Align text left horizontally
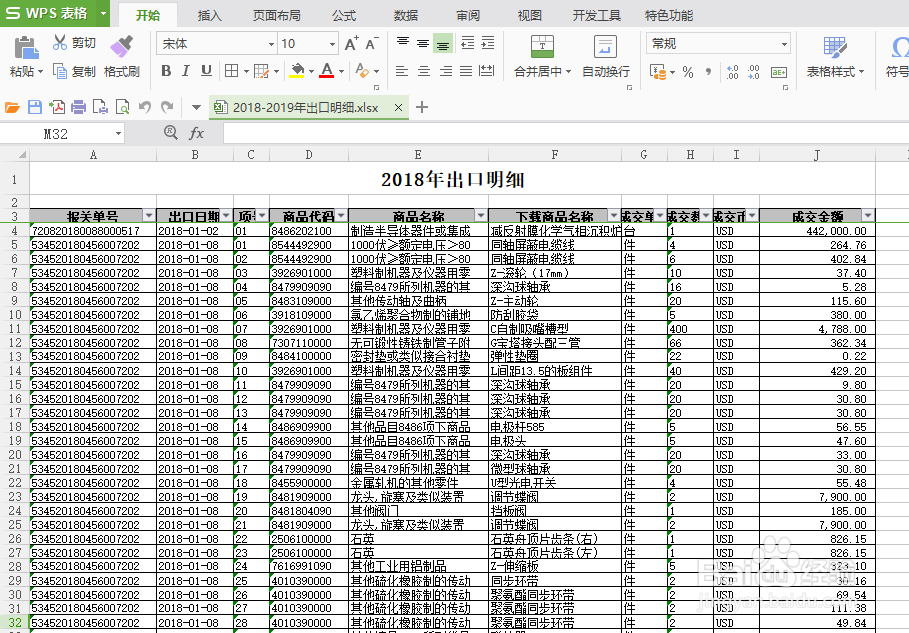909x633 pixels. (402, 71)
